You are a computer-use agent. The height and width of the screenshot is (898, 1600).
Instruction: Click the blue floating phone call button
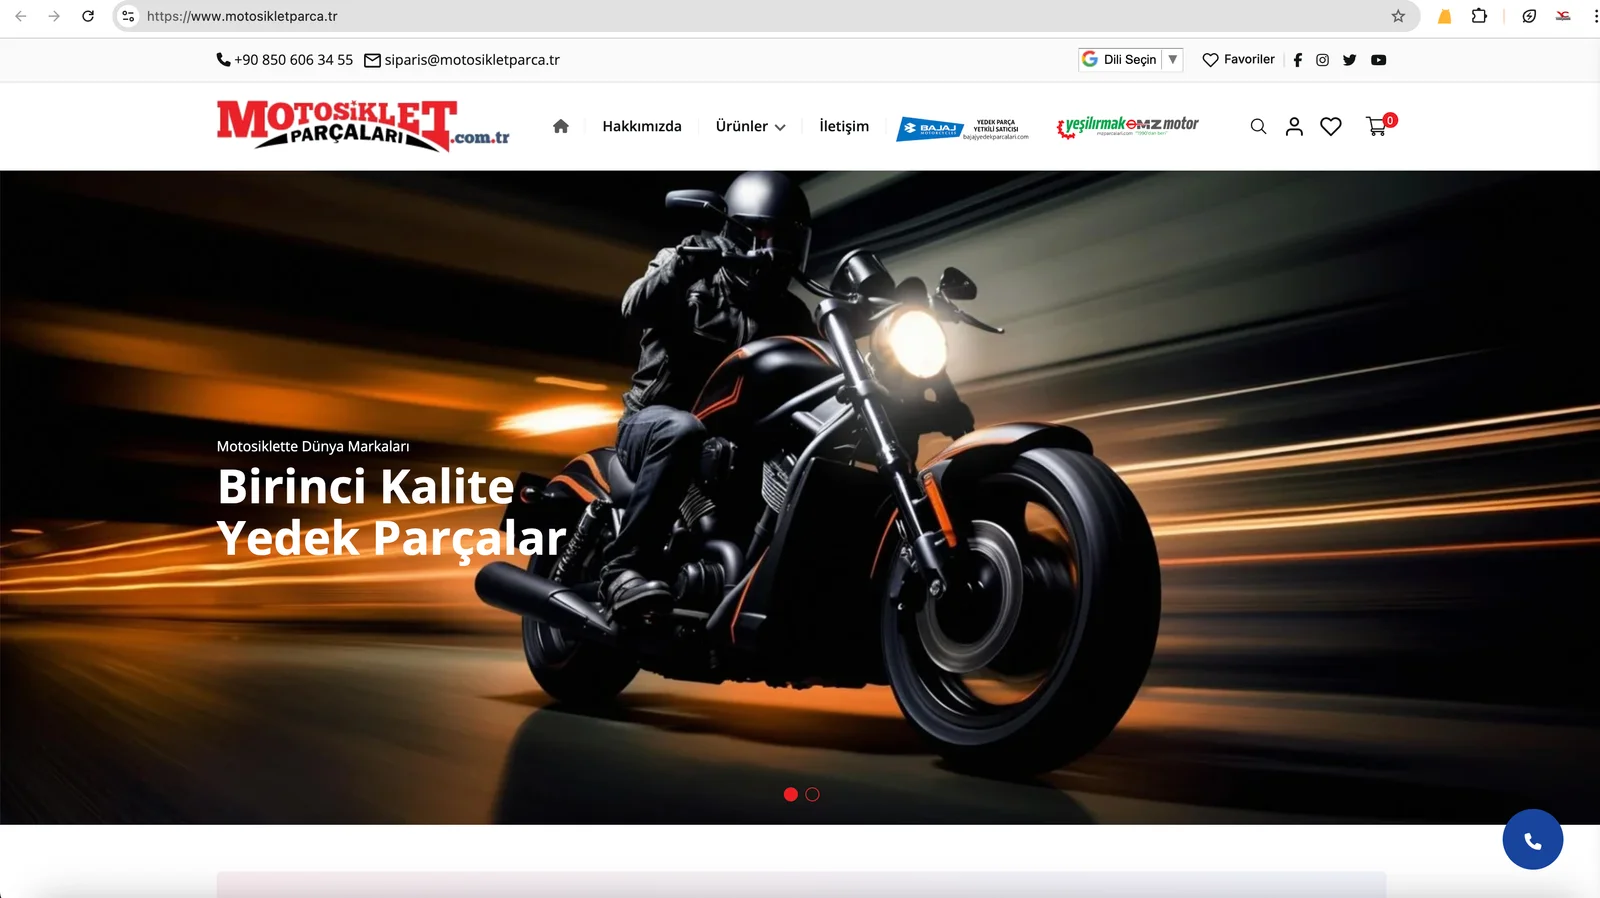click(1532, 840)
